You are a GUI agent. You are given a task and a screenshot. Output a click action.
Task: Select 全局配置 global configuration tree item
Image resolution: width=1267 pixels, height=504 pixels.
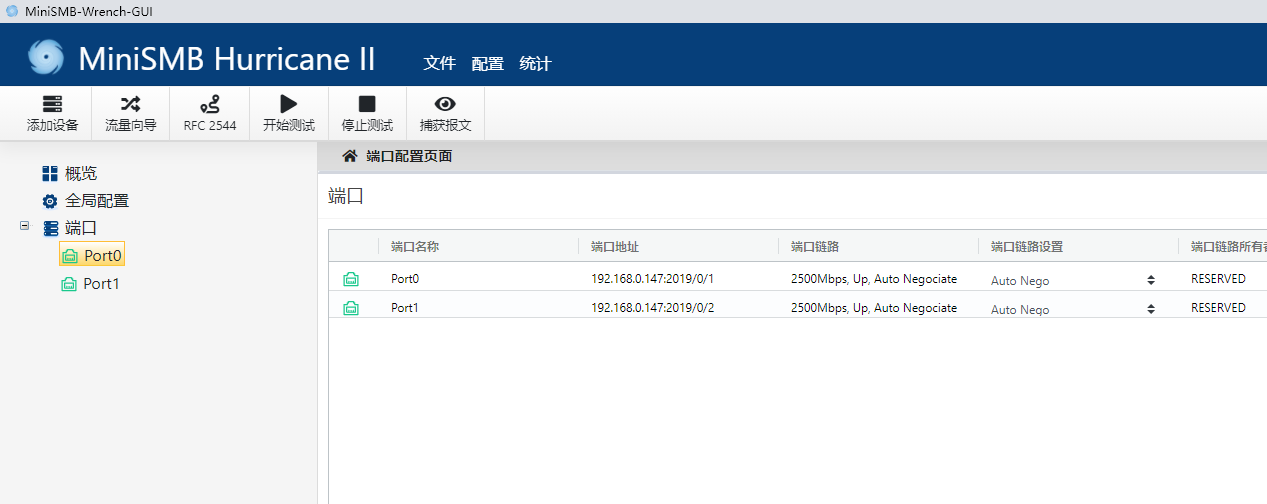point(97,200)
